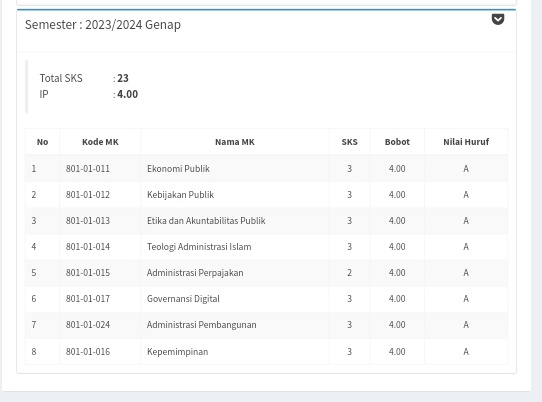Select the Total SKS value 23
The image size is (542, 402).
click(x=123, y=78)
